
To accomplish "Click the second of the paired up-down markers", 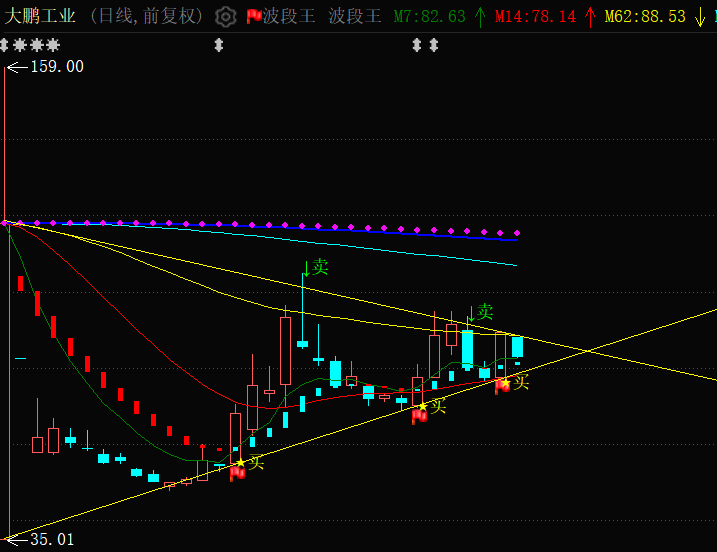I will point(434,45).
